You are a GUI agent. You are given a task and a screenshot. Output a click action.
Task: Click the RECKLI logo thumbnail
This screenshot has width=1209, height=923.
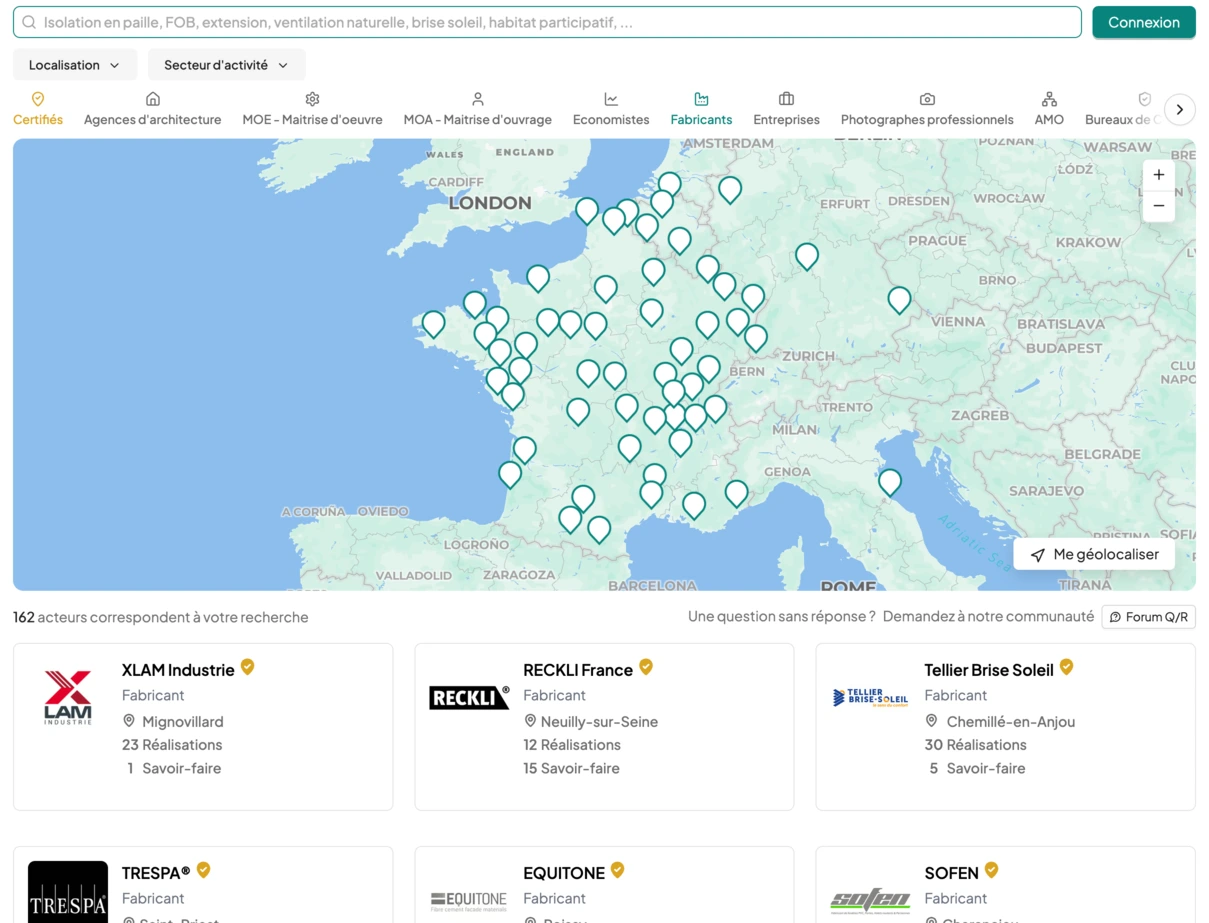[x=469, y=697]
